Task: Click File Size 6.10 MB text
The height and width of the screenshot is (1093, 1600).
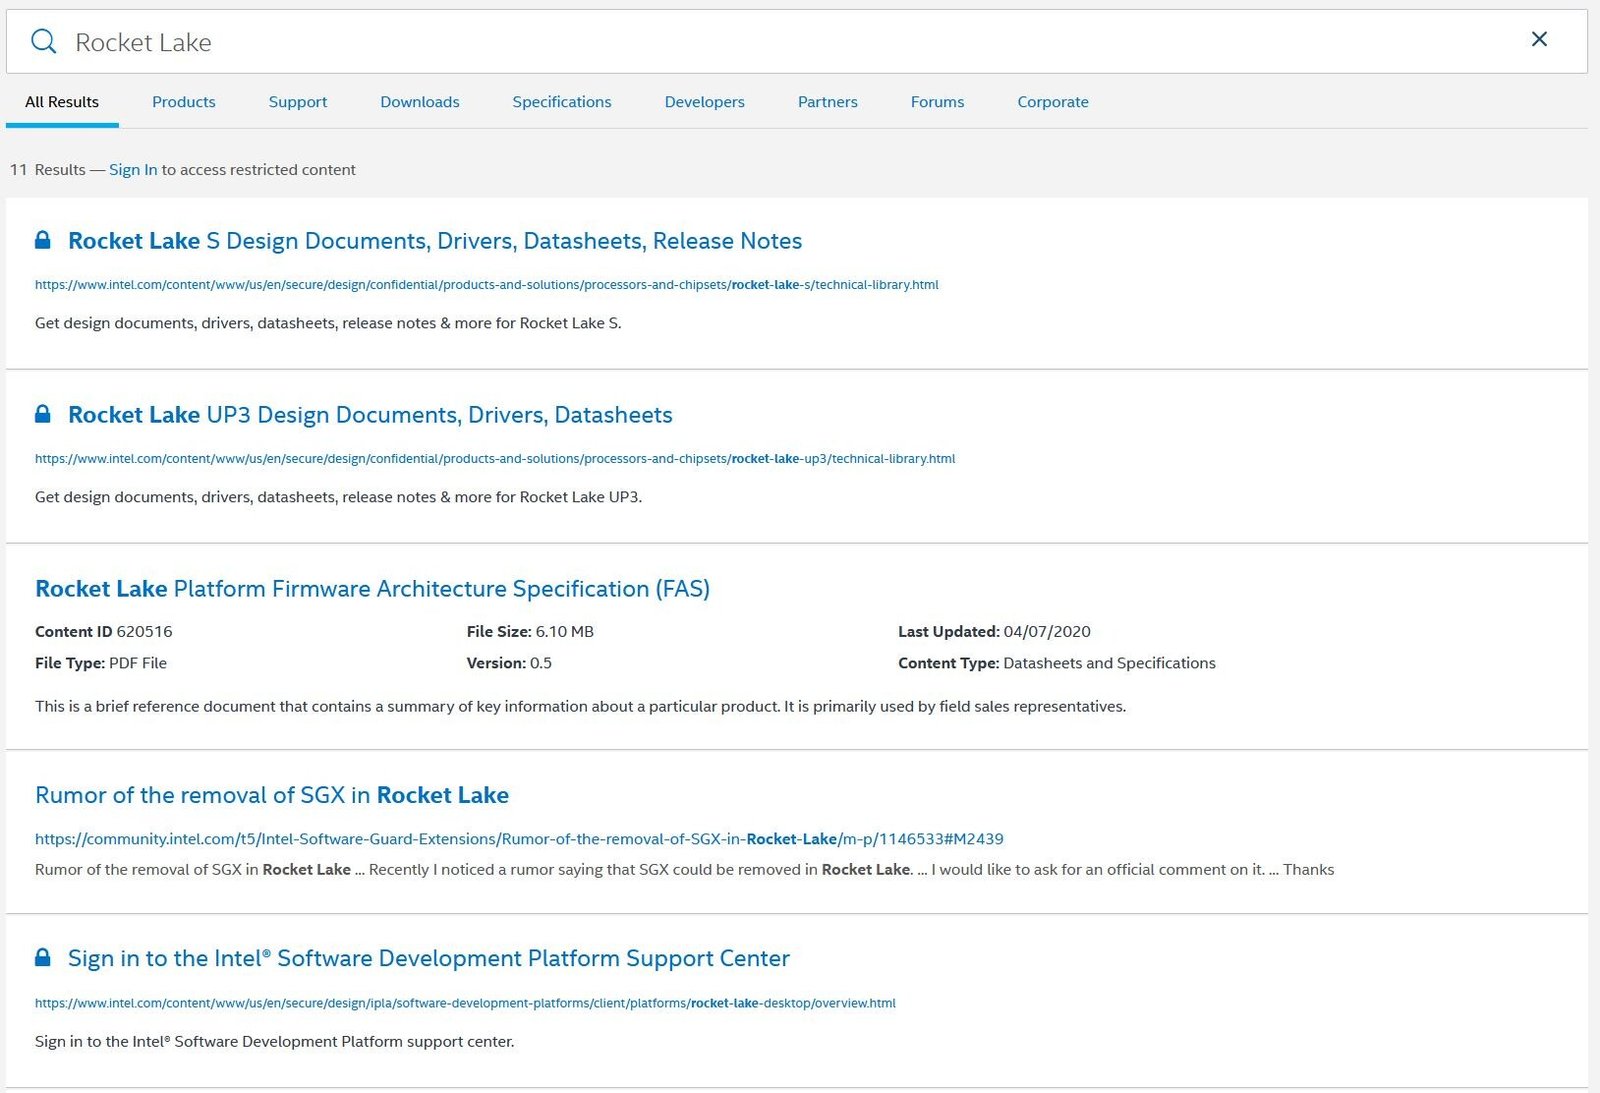Action: pyautogui.click(x=530, y=632)
